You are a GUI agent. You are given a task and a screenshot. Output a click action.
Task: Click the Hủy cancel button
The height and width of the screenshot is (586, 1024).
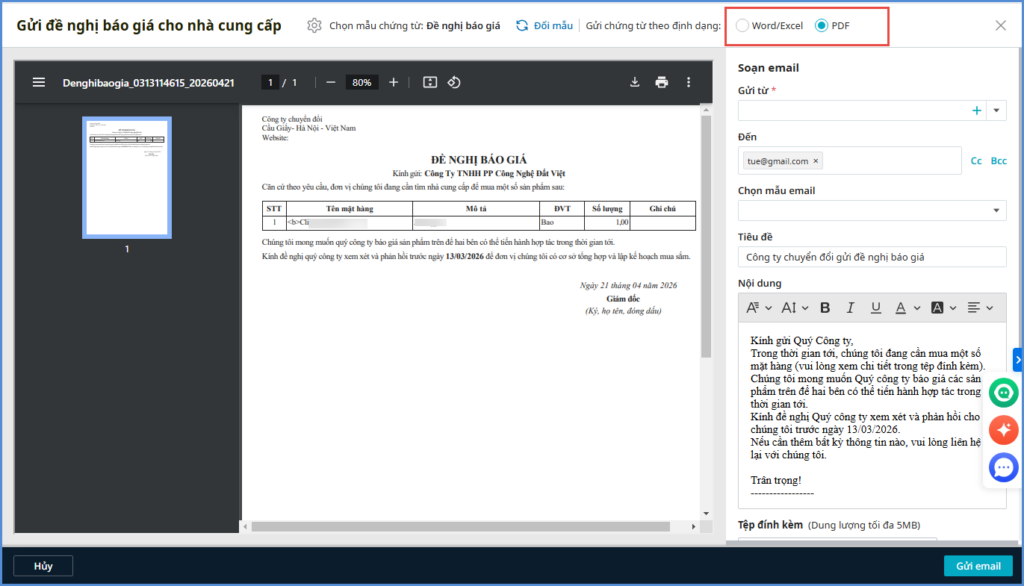point(43,566)
